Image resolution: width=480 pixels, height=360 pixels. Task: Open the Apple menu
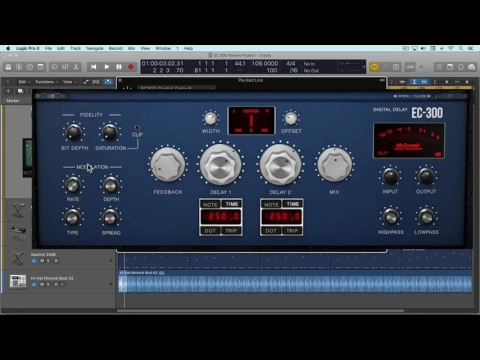click(8, 48)
